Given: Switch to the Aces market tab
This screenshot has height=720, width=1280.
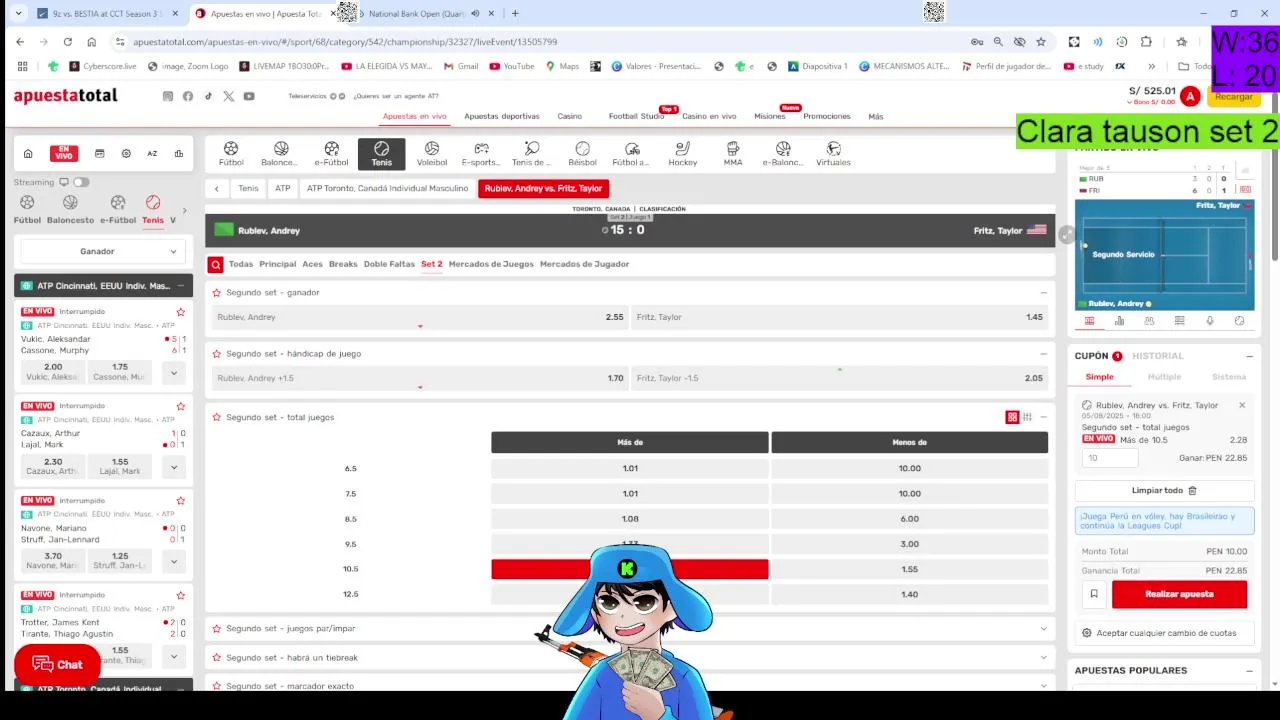Looking at the screenshot, I should tap(313, 264).
